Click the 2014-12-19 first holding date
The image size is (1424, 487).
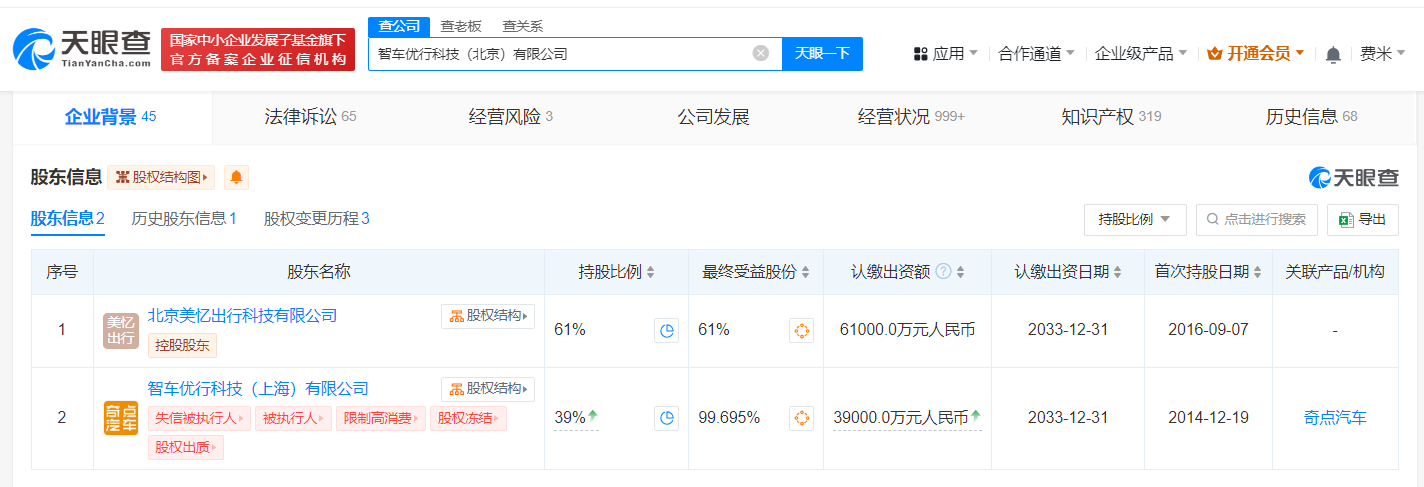1208,418
